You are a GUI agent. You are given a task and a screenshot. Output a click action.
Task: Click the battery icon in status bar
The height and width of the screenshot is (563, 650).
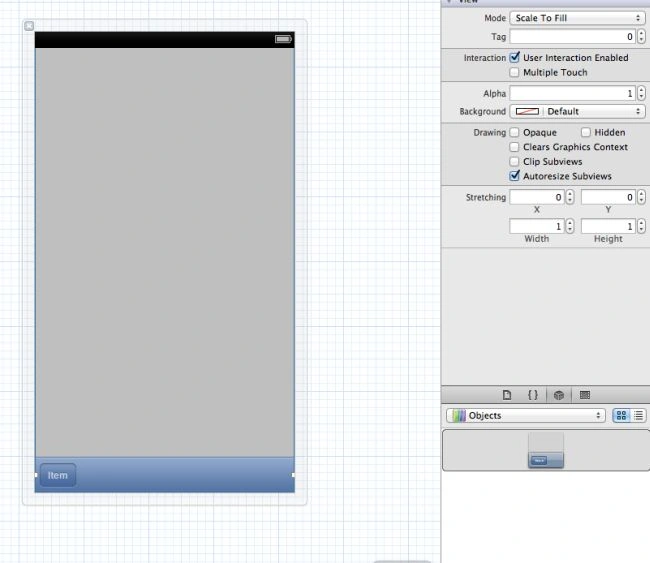pyautogui.click(x=284, y=39)
